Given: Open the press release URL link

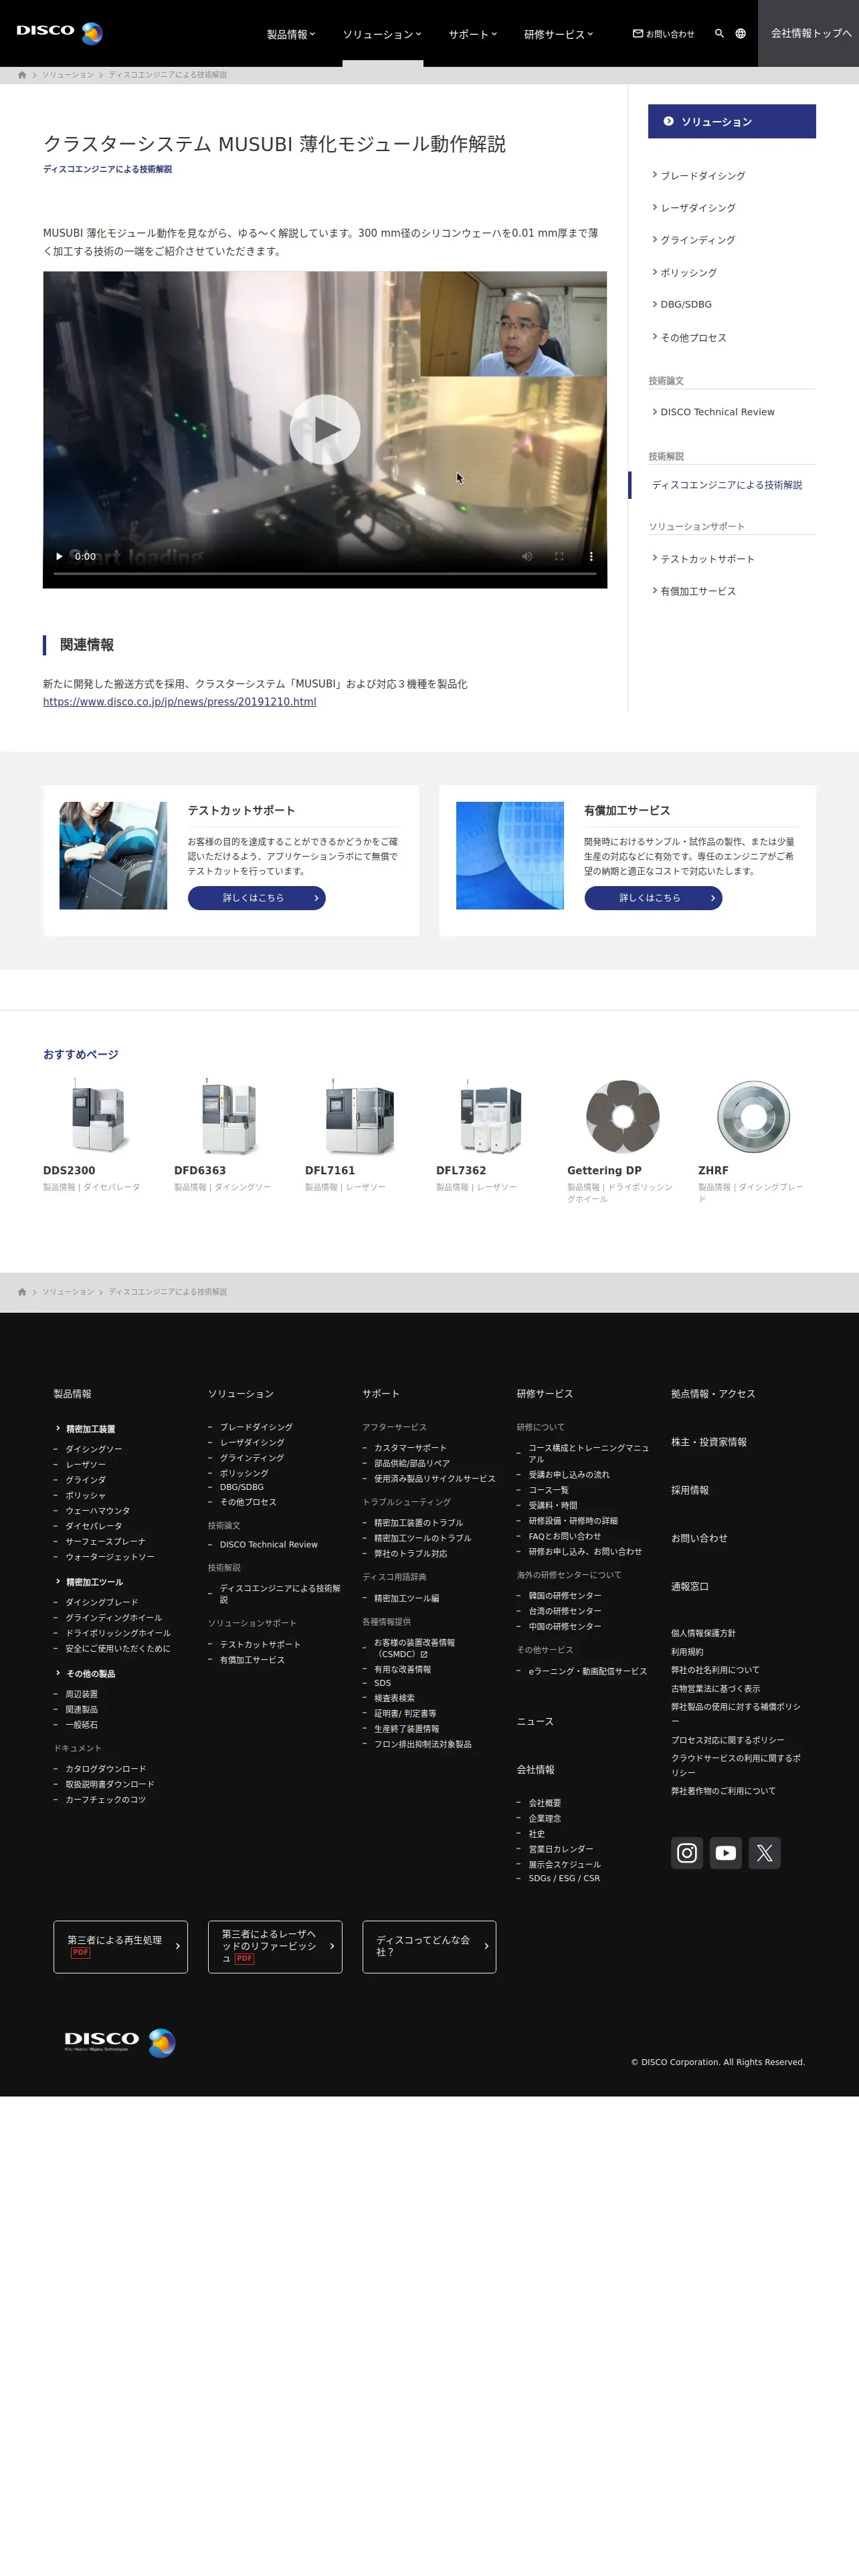Looking at the screenshot, I should [x=179, y=701].
